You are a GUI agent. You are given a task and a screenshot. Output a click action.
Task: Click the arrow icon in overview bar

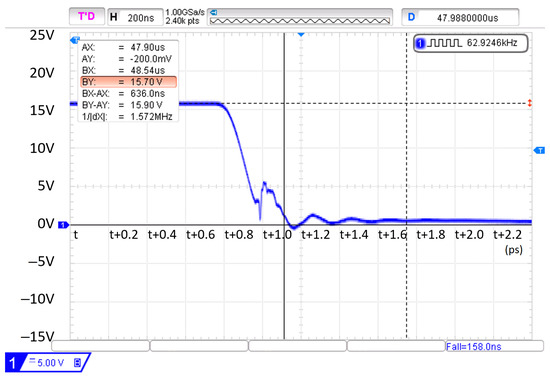click(x=213, y=13)
